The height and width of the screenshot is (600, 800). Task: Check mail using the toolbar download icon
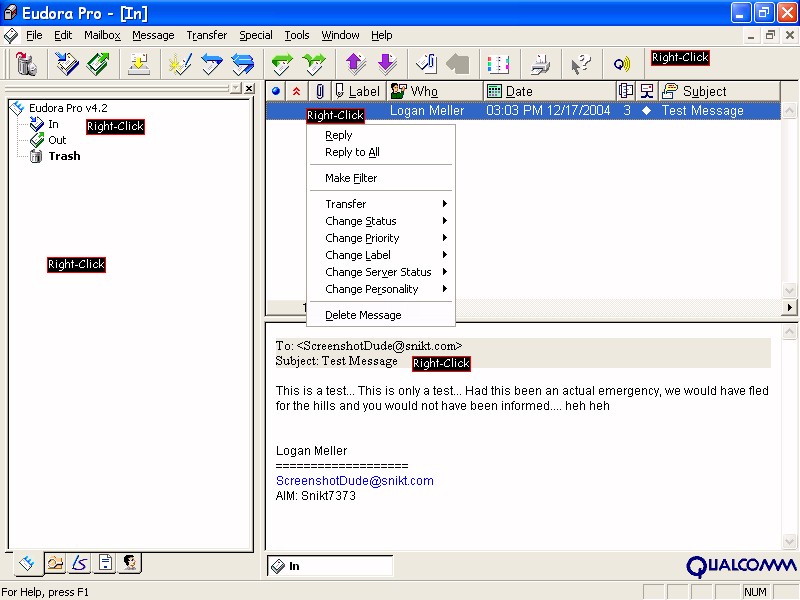coord(138,64)
